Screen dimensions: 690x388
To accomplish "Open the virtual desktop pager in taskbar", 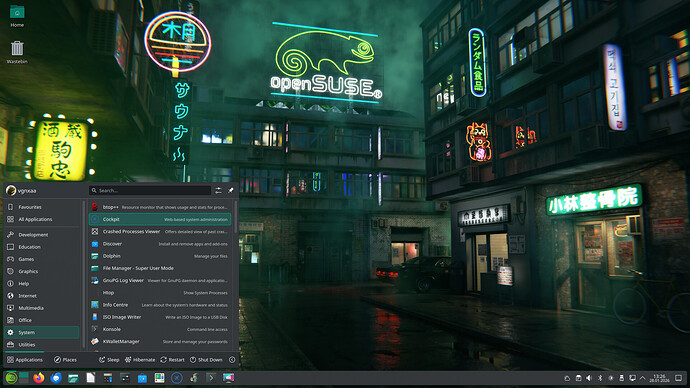I will [x=24, y=378].
